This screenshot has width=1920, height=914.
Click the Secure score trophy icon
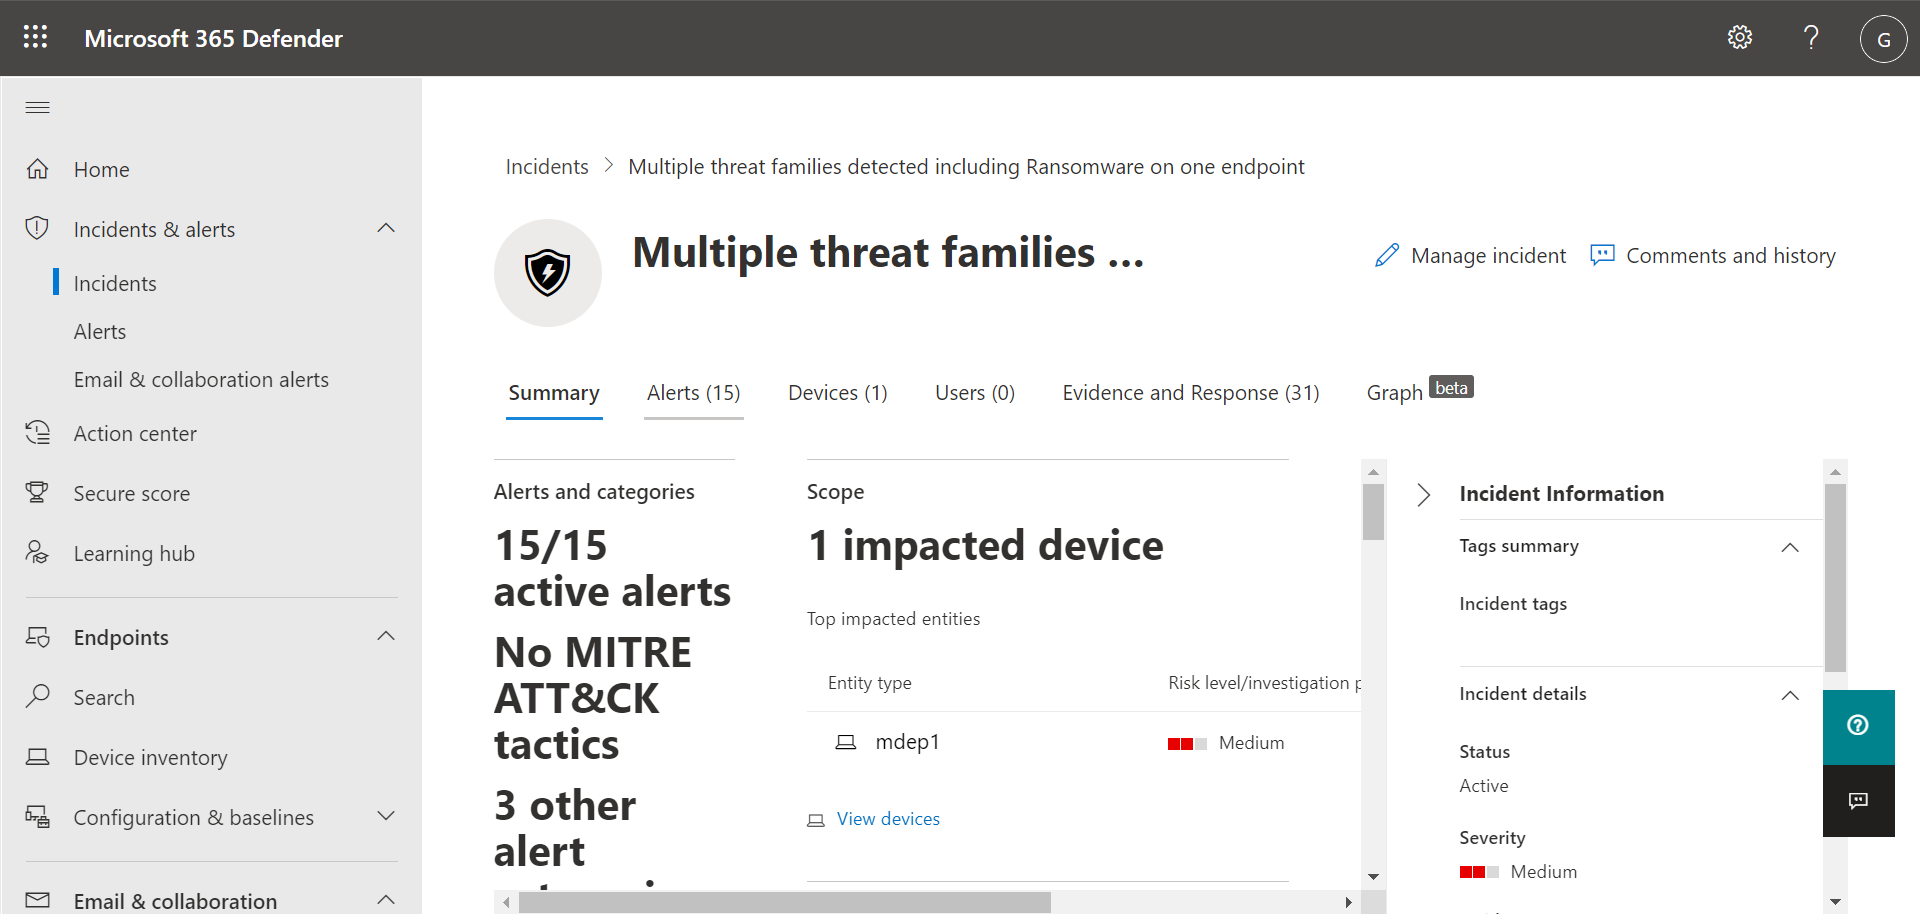point(37,493)
